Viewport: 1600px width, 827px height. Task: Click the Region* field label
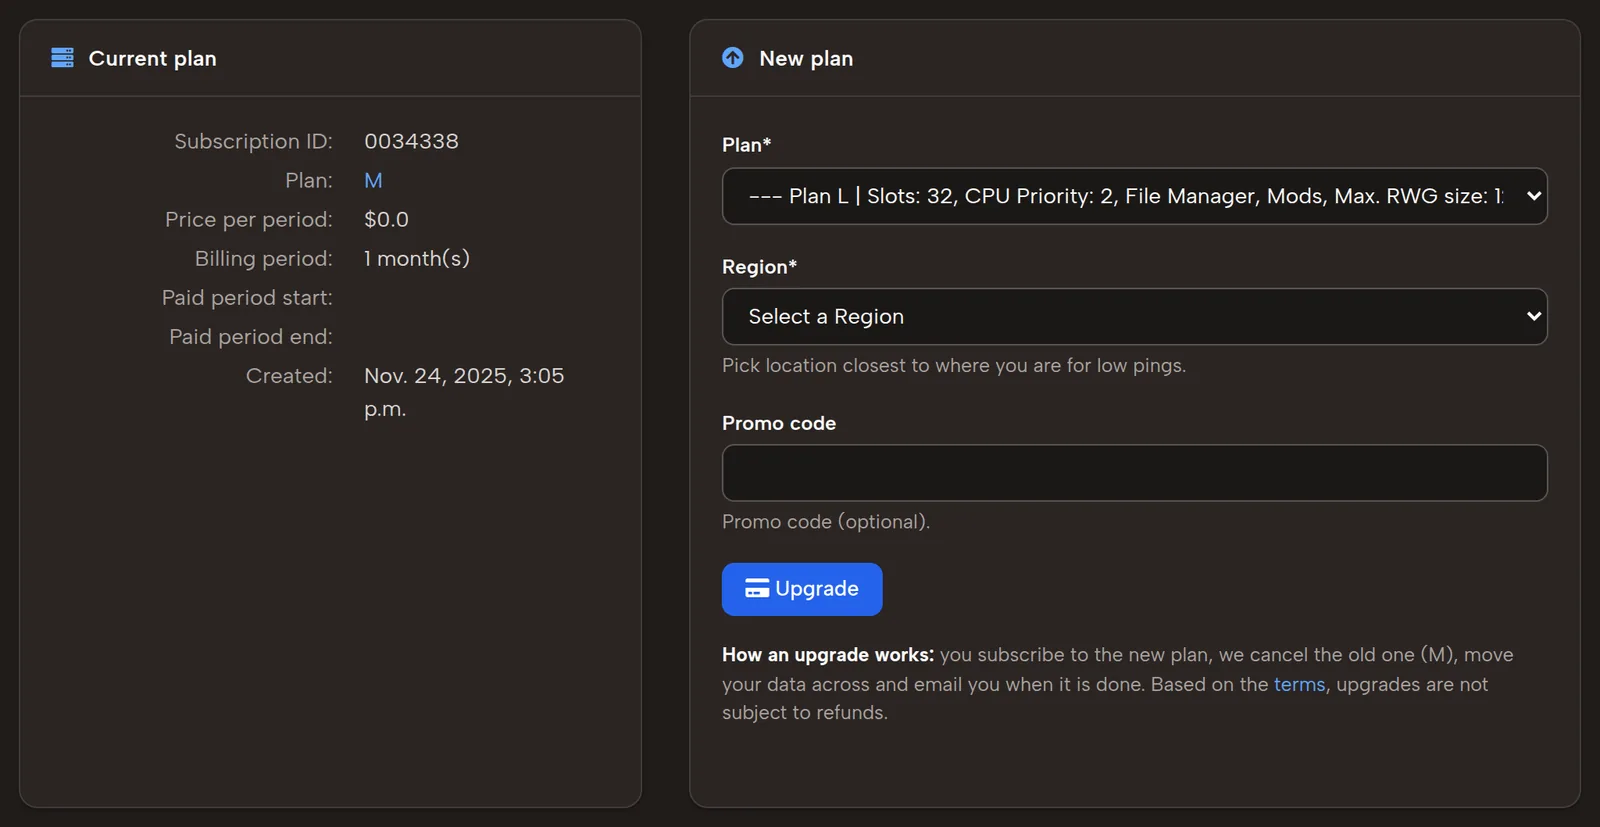[x=759, y=267]
